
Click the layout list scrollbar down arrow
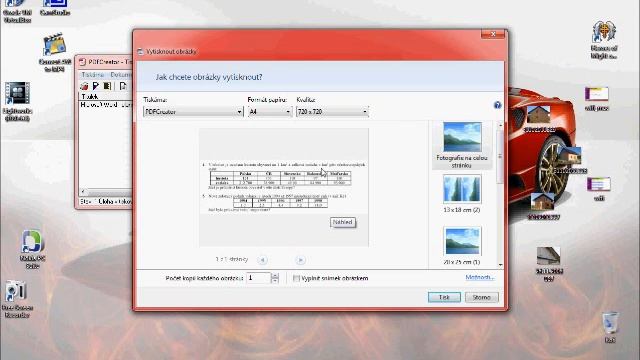pyautogui.click(x=500, y=265)
